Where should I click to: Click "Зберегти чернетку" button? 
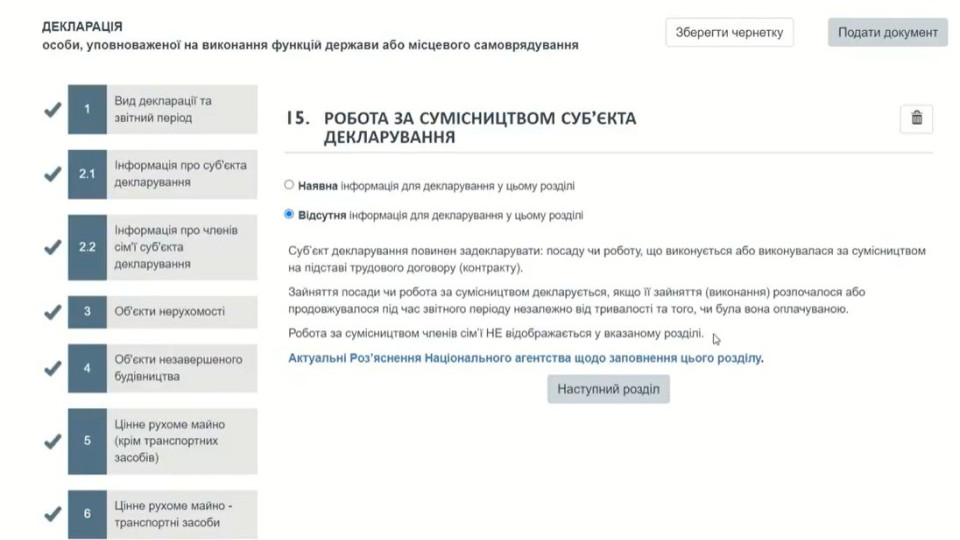point(730,32)
